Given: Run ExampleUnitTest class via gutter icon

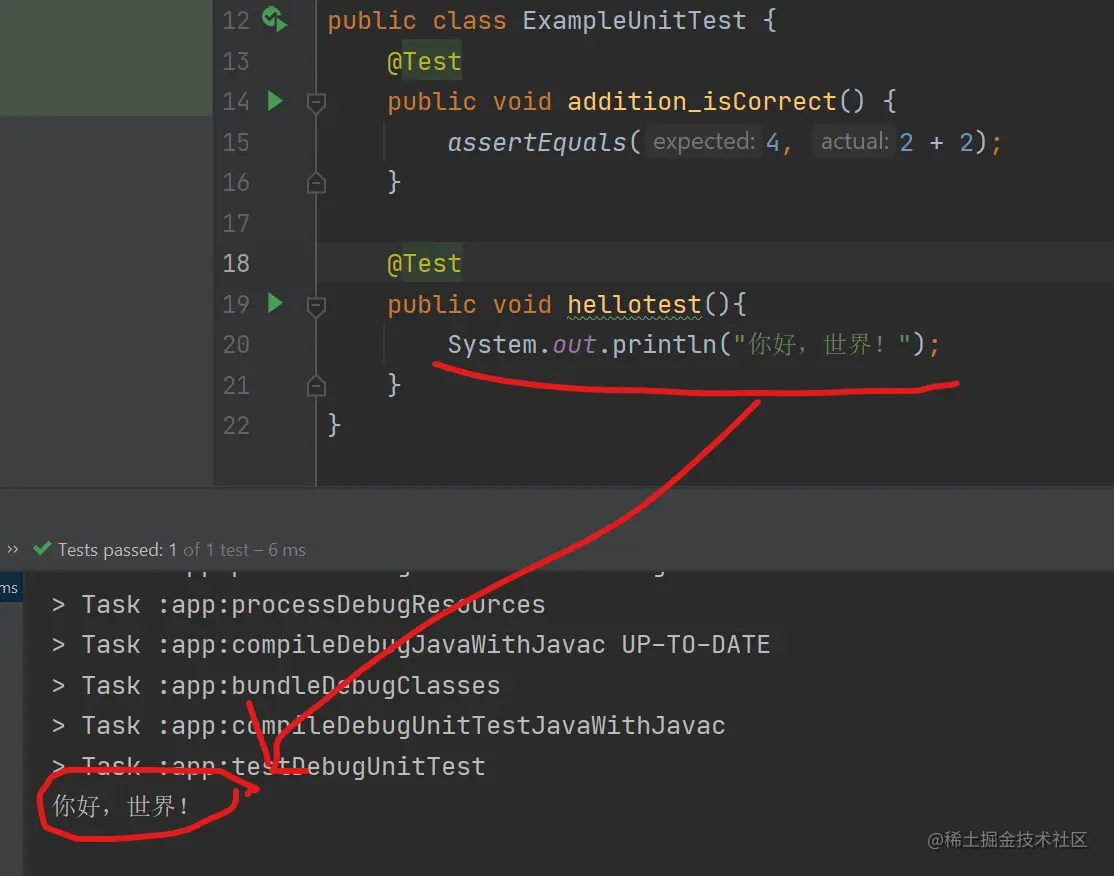Looking at the screenshot, I should pyautogui.click(x=274, y=19).
